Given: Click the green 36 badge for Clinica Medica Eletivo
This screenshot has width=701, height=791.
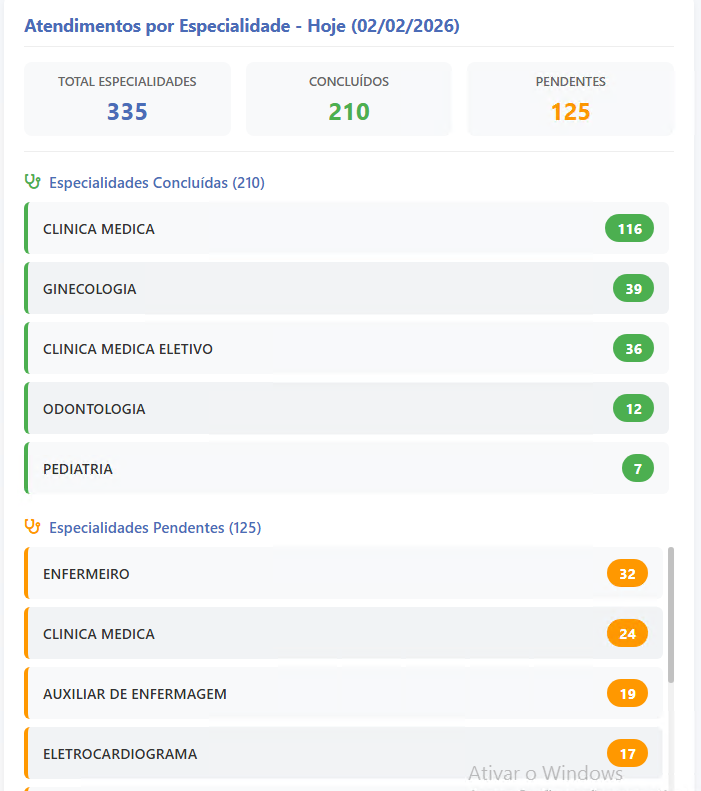Looking at the screenshot, I should coord(633,349).
